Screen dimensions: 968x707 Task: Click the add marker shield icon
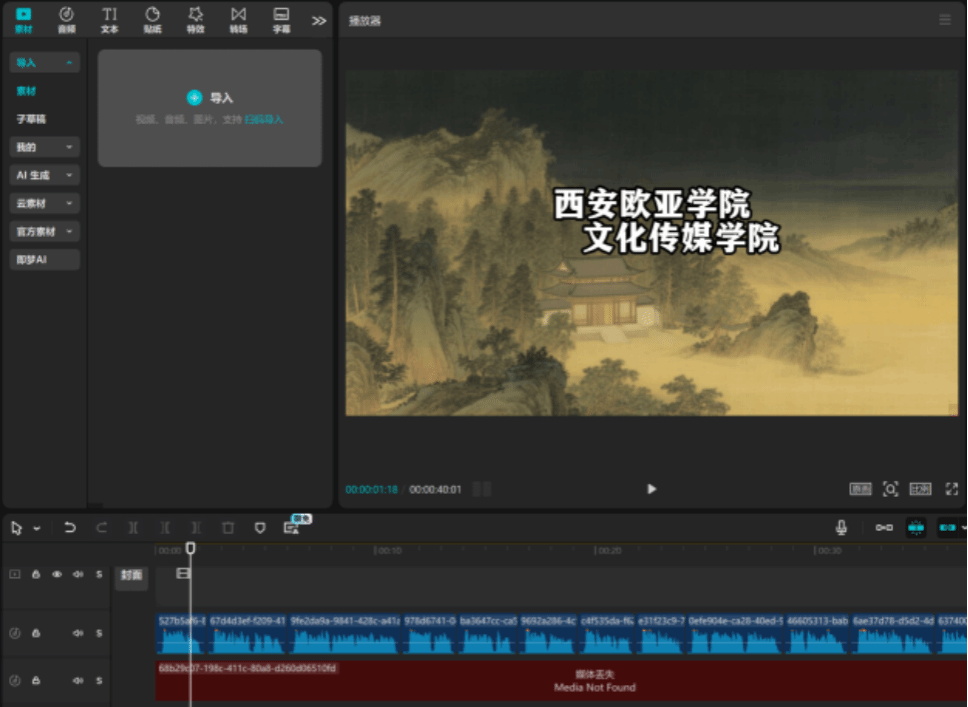(260, 527)
